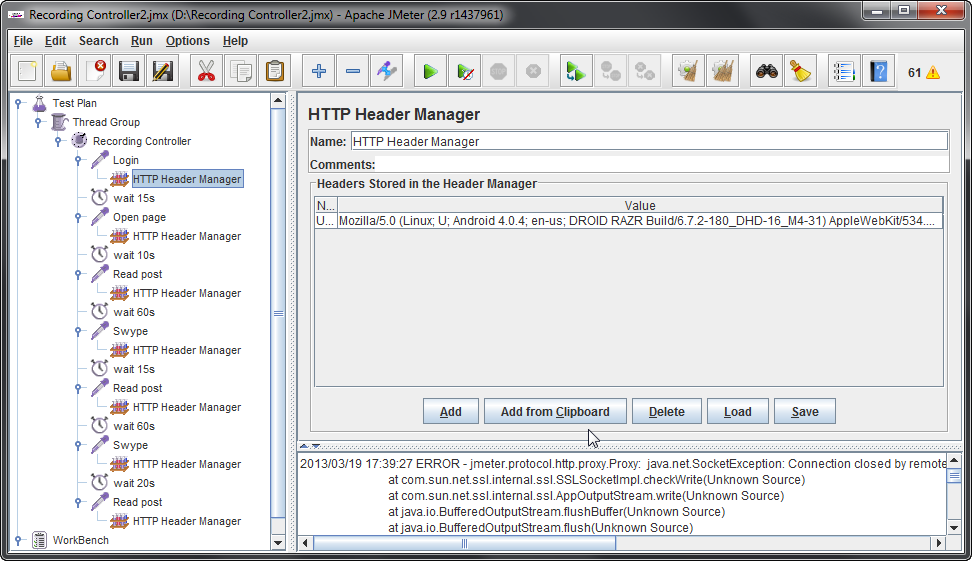
Task: Click the log horizontal scrollbar thumb
Action: (x=464, y=543)
